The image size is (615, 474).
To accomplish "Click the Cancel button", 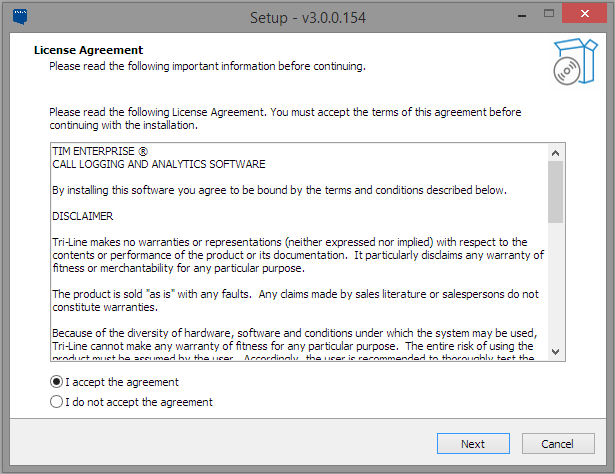I will pyautogui.click(x=558, y=443).
